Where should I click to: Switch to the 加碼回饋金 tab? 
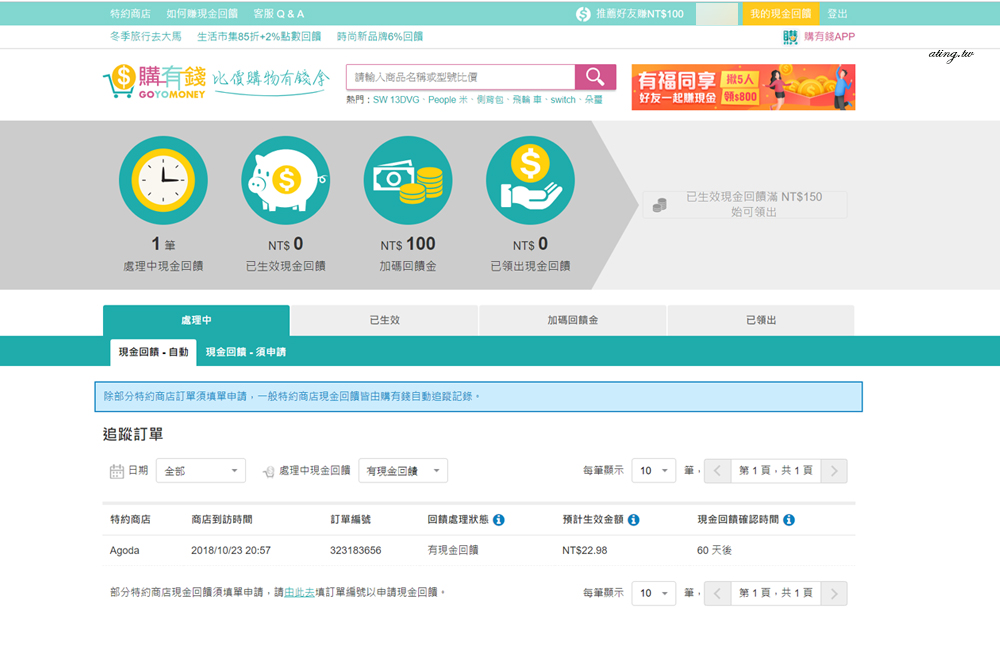572,320
